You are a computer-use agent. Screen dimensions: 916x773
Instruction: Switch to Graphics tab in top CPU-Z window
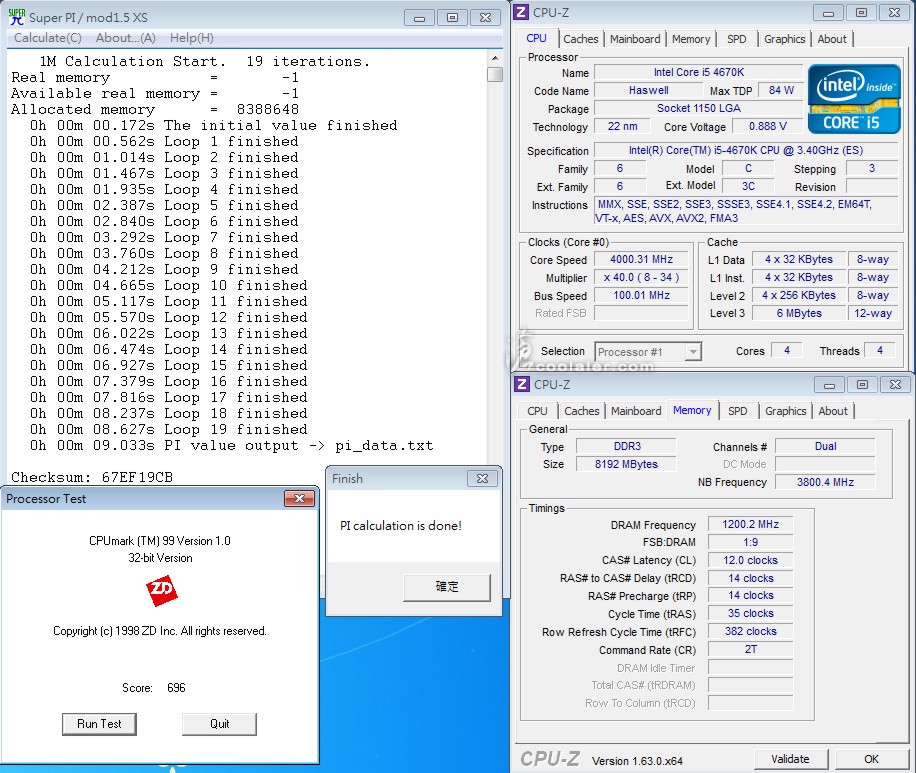[x=785, y=39]
